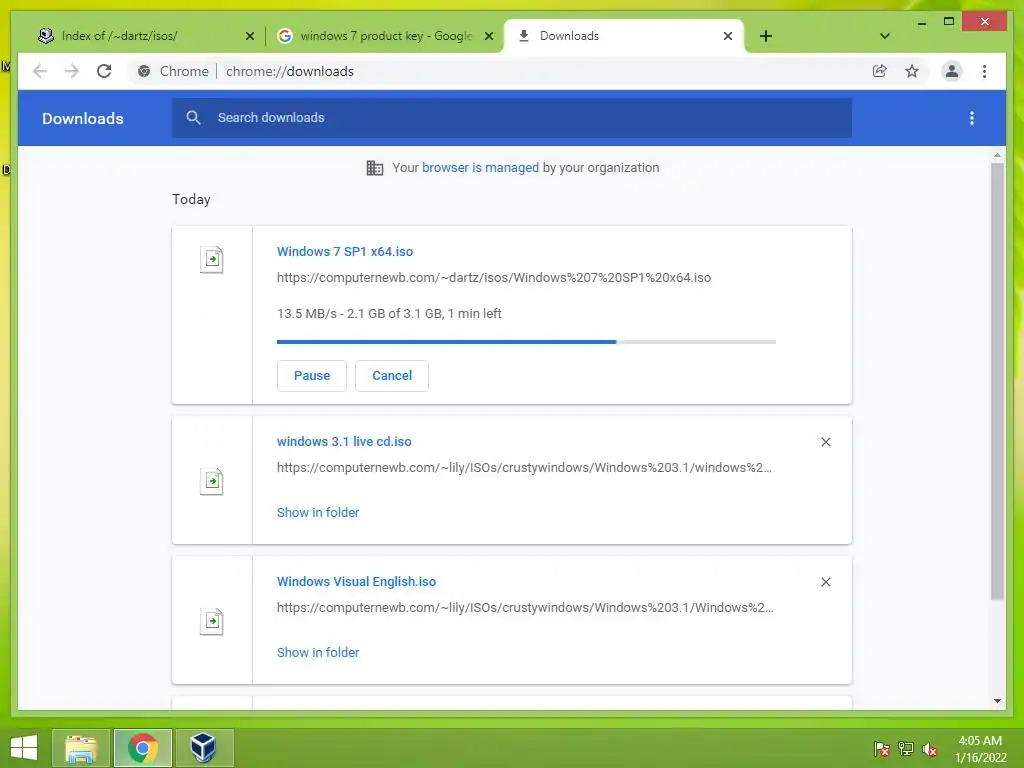Click the Downloads page title

tap(83, 118)
